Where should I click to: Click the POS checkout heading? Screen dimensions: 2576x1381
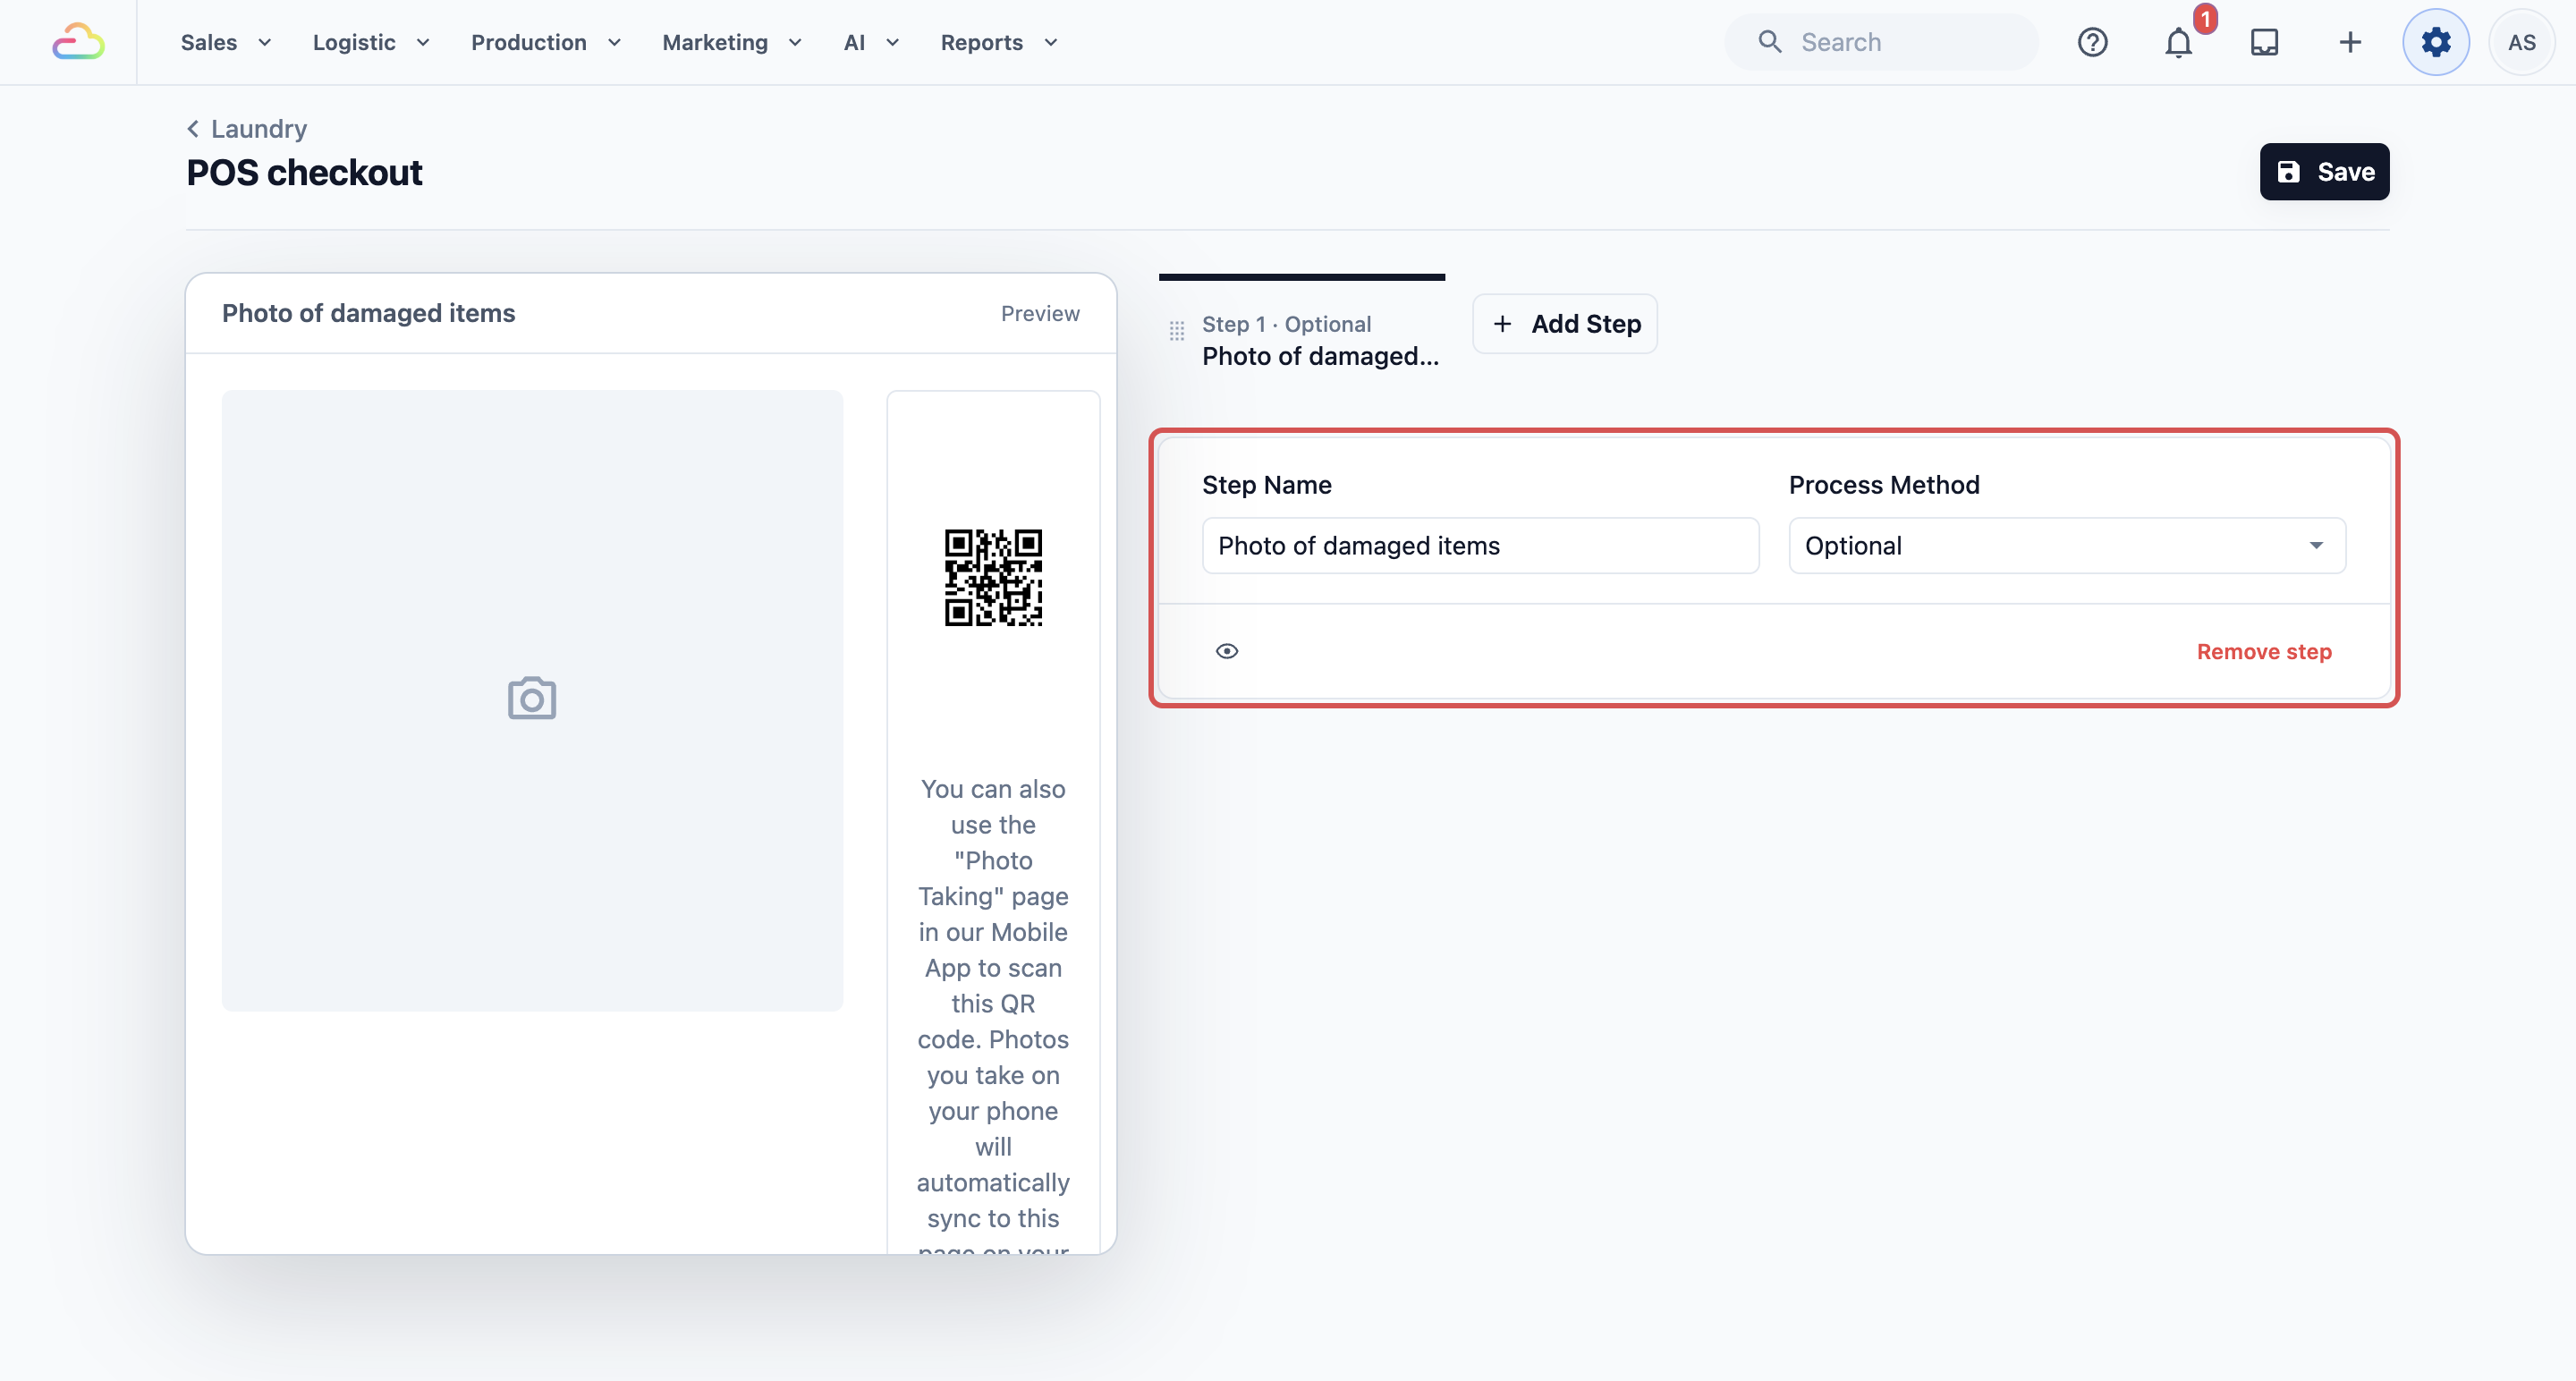point(304,172)
